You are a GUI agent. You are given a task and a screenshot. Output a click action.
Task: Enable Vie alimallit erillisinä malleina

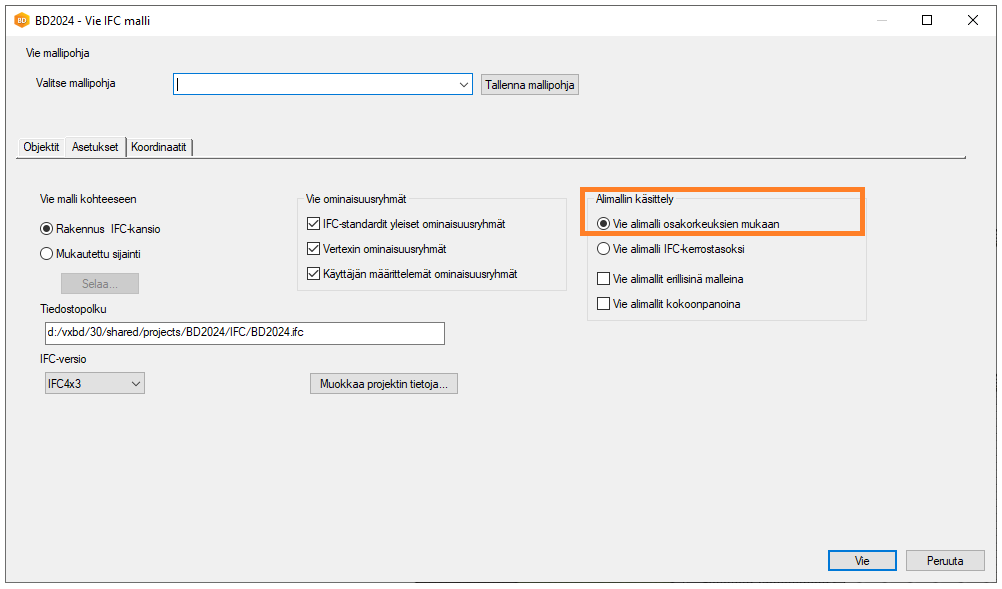603,279
